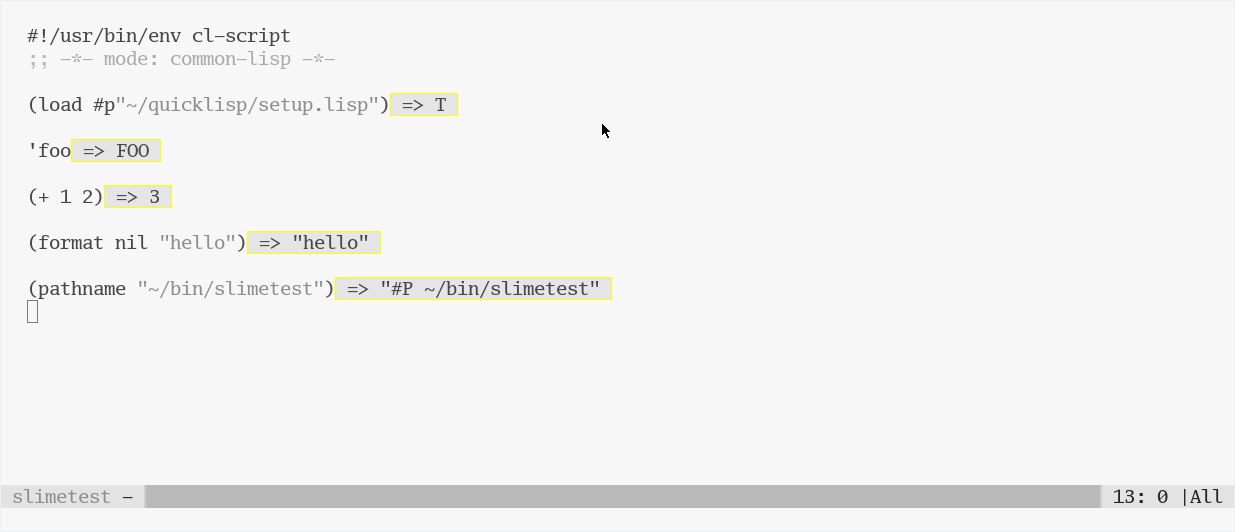Click the shebang line '#!/usr/bin/env cl-script'

tap(159, 37)
